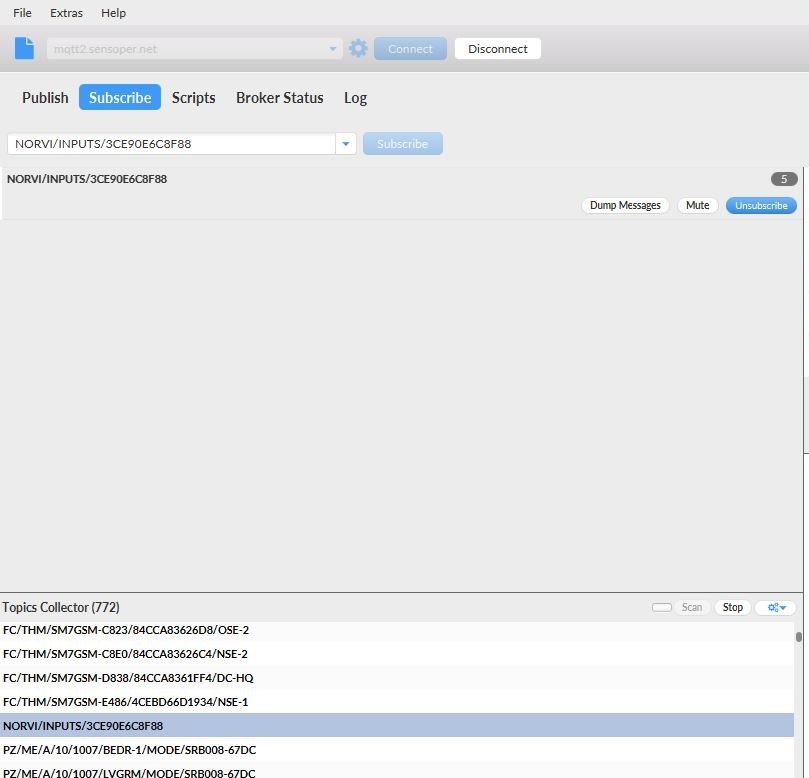Click the blue document profile icon
The image size is (809, 778).
tap(24, 48)
